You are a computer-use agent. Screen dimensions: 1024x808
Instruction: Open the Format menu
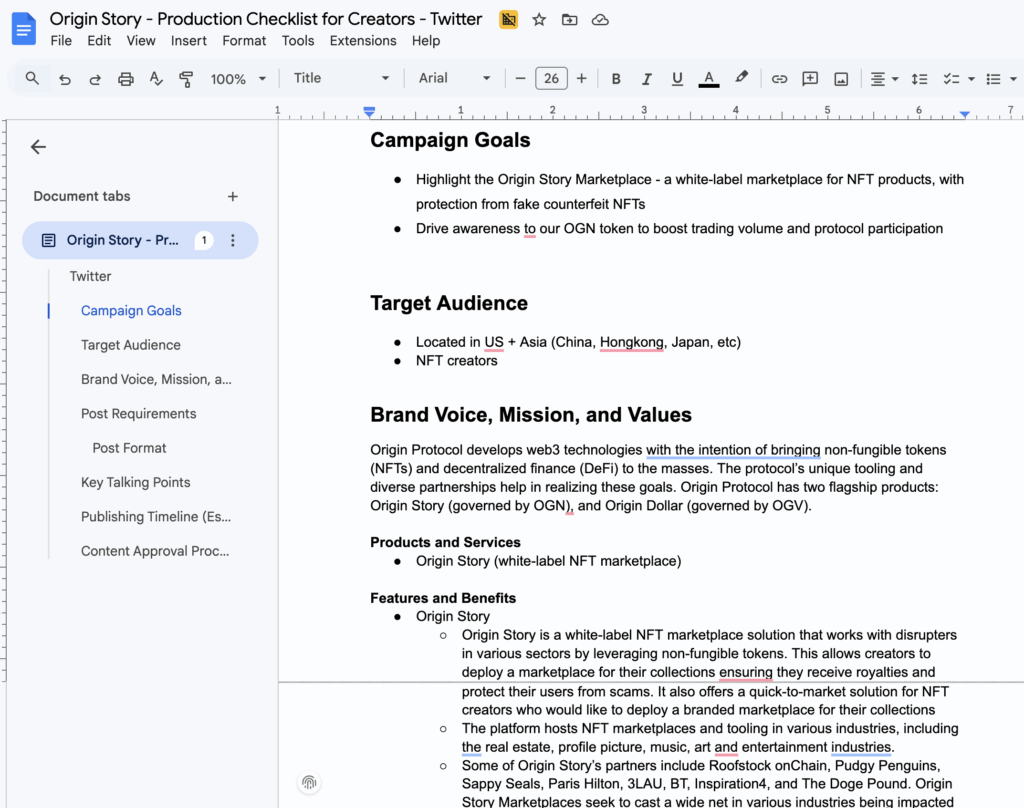point(244,41)
